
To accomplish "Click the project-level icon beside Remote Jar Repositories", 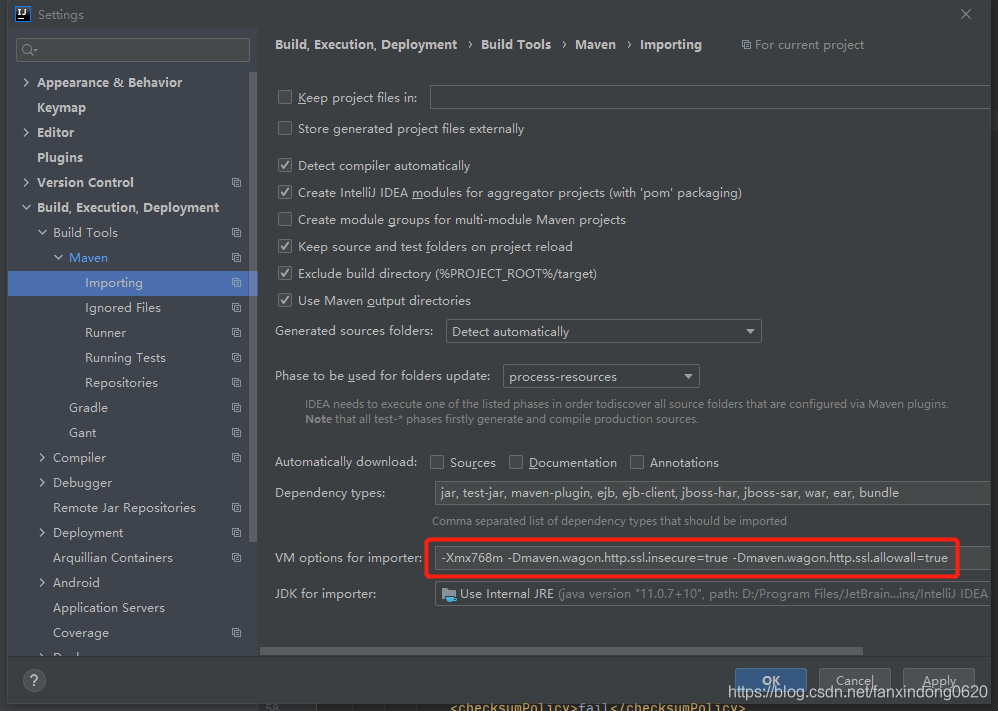I will point(236,508).
